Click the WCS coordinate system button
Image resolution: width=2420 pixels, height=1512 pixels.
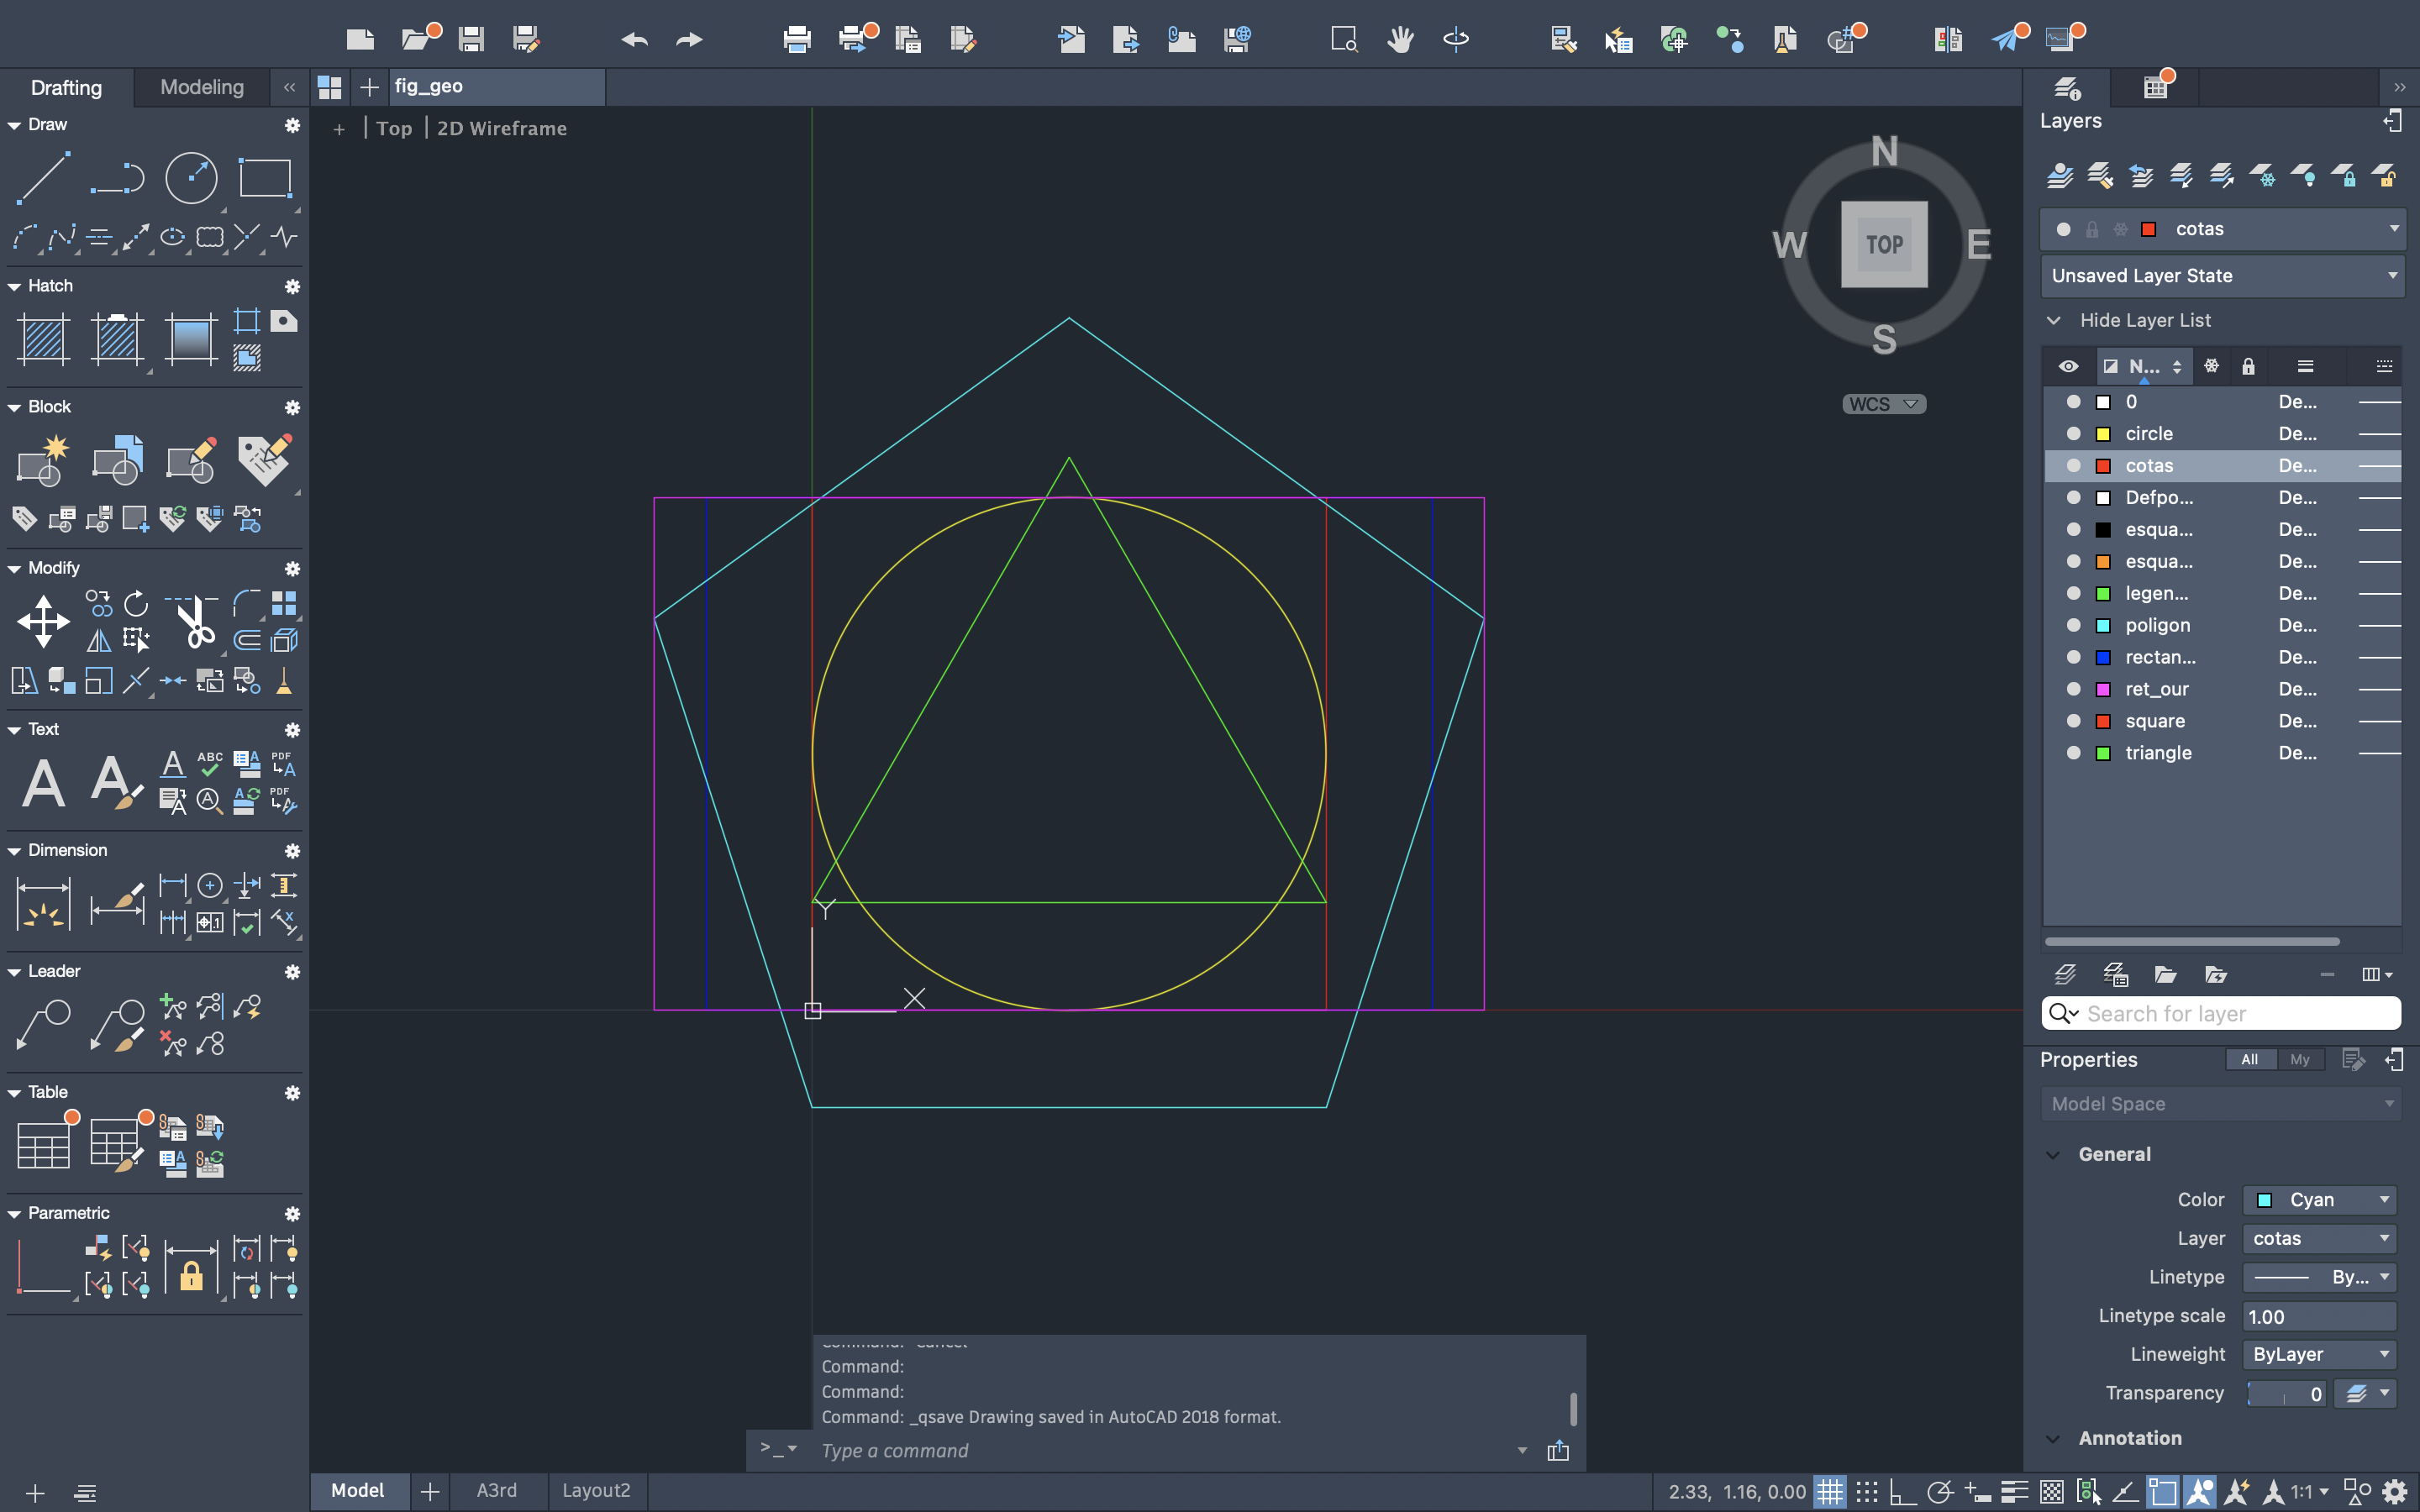pyautogui.click(x=1883, y=404)
